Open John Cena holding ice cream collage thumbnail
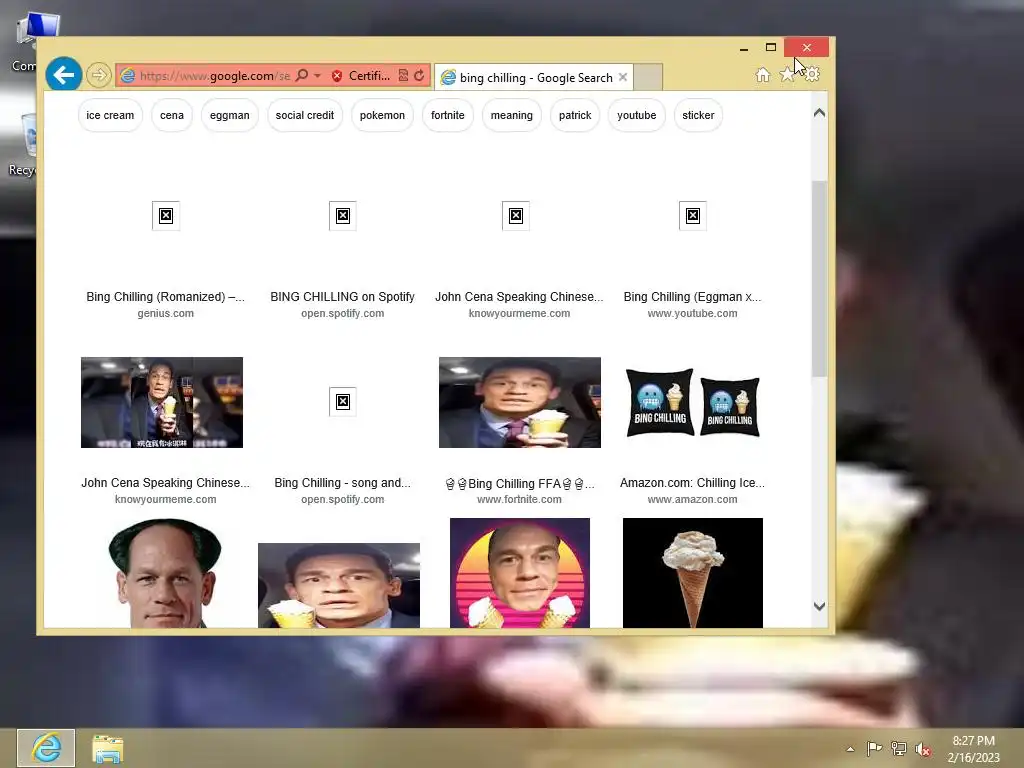1024x768 pixels. (162, 402)
